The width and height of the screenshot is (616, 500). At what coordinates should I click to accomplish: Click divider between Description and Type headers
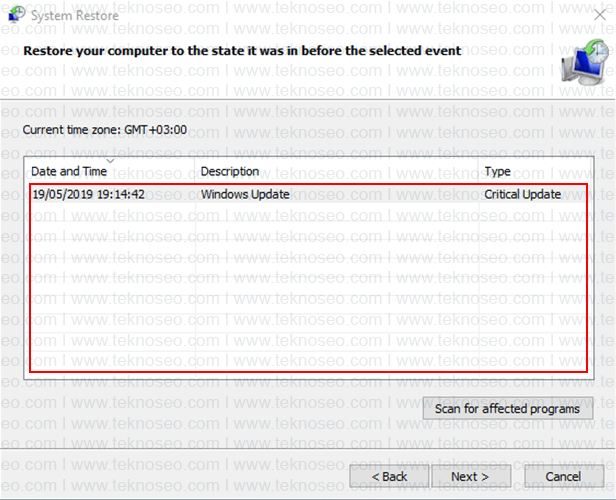point(478,171)
